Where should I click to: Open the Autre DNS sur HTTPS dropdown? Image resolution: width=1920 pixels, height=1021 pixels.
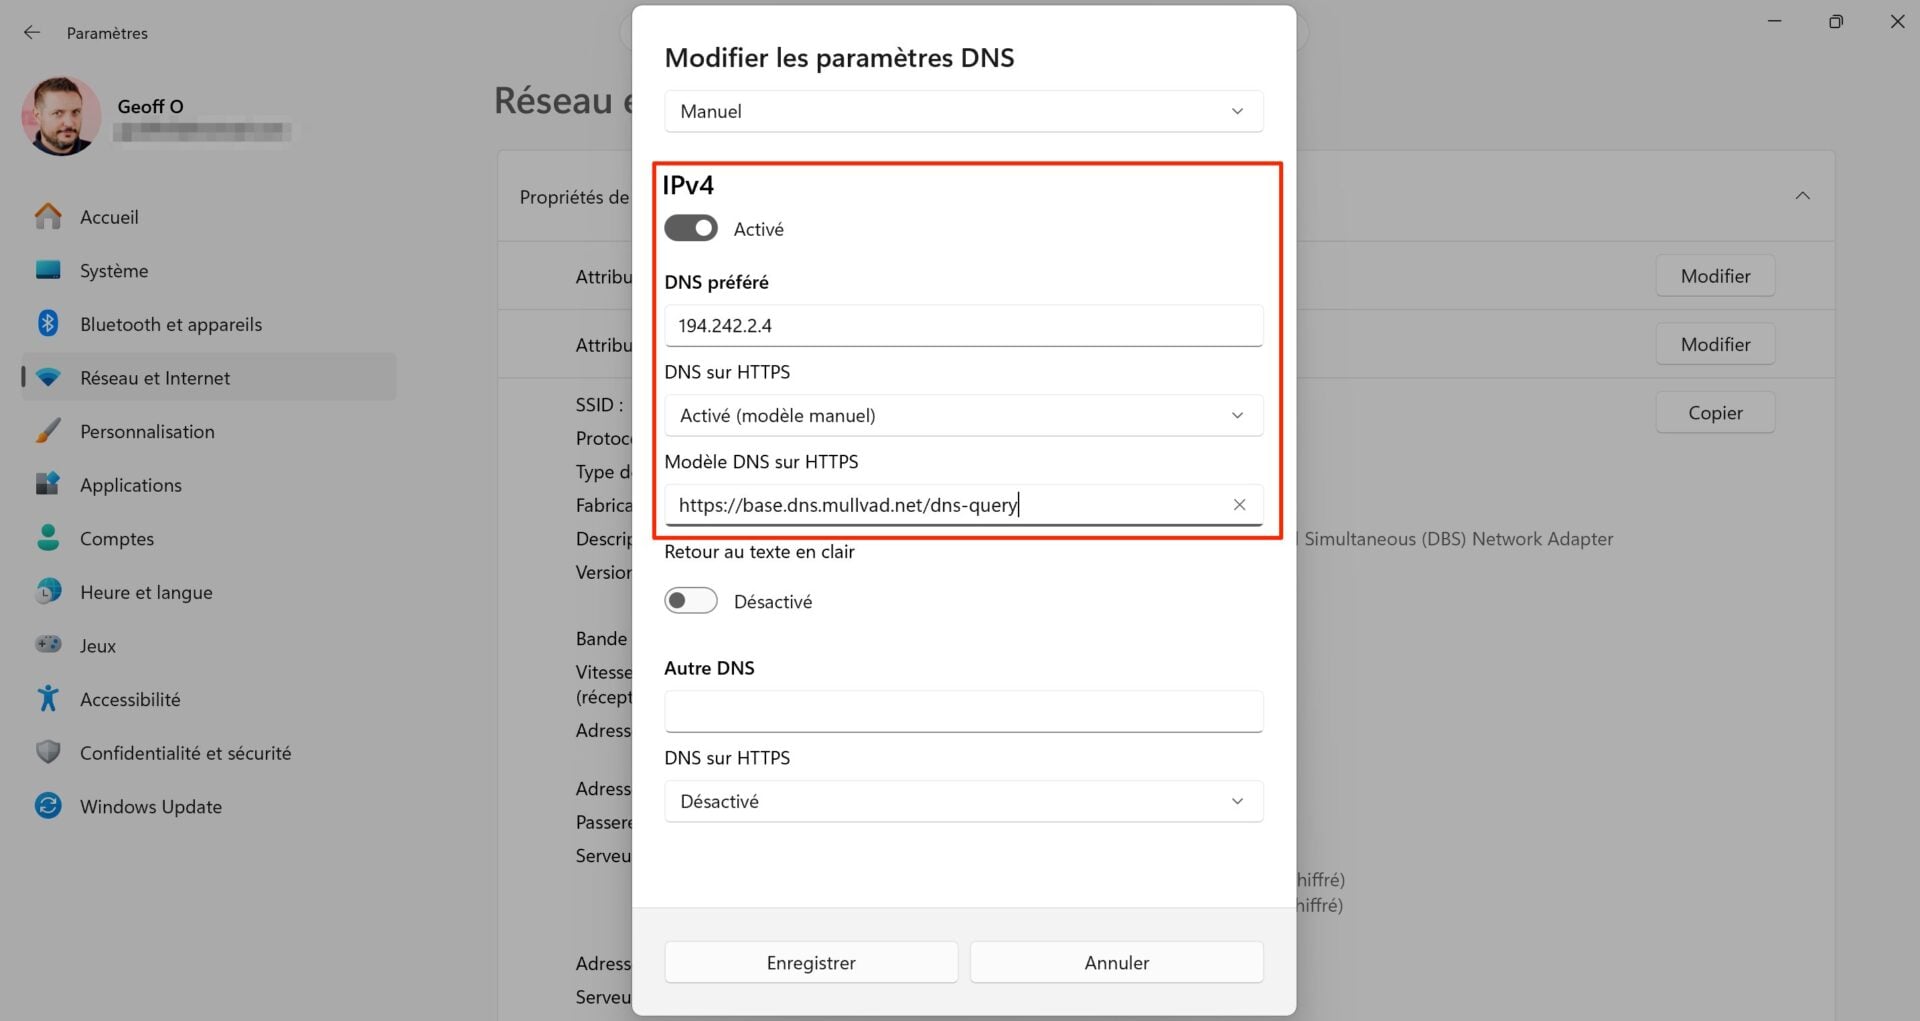point(963,801)
